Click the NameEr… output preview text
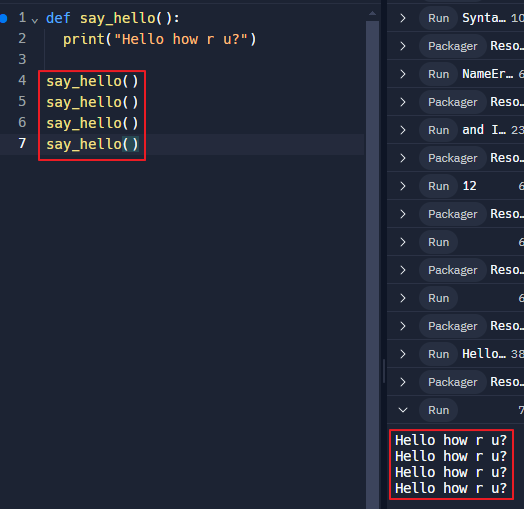Image resolution: width=524 pixels, height=509 pixels. [x=487, y=74]
